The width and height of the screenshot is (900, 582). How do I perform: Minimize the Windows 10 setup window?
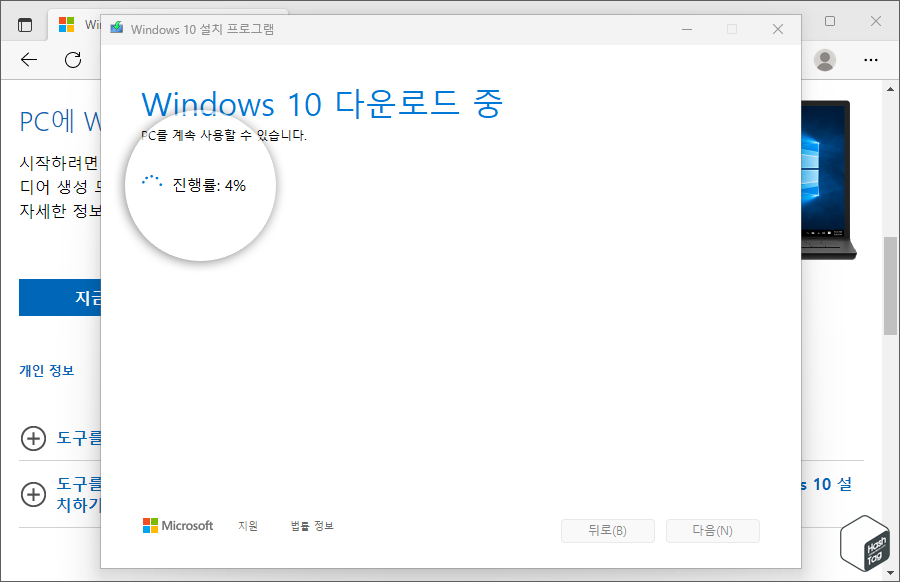686,29
